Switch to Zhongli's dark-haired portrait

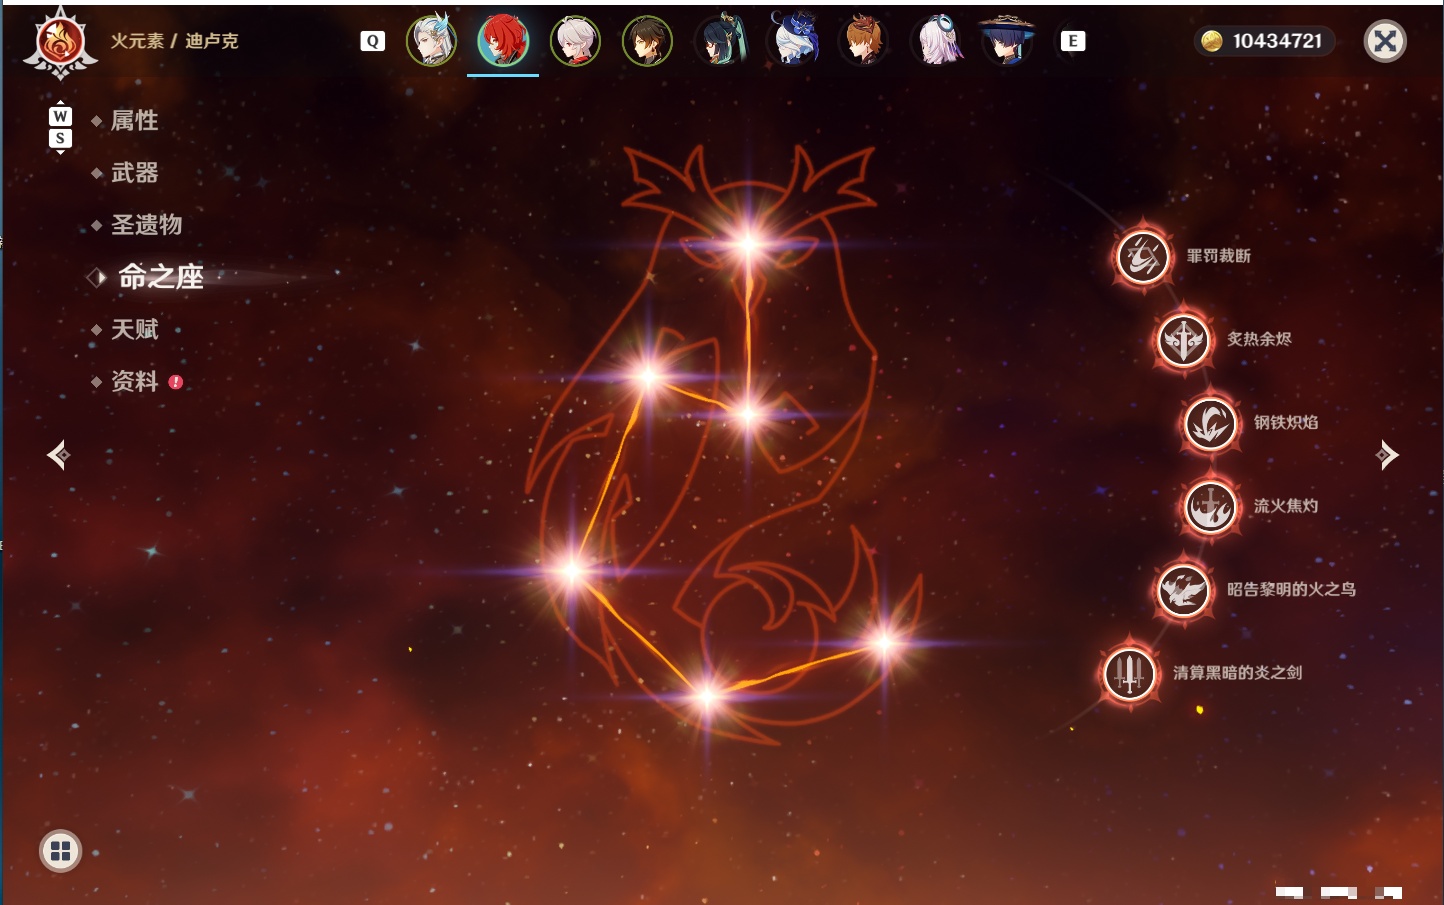click(647, 41)
